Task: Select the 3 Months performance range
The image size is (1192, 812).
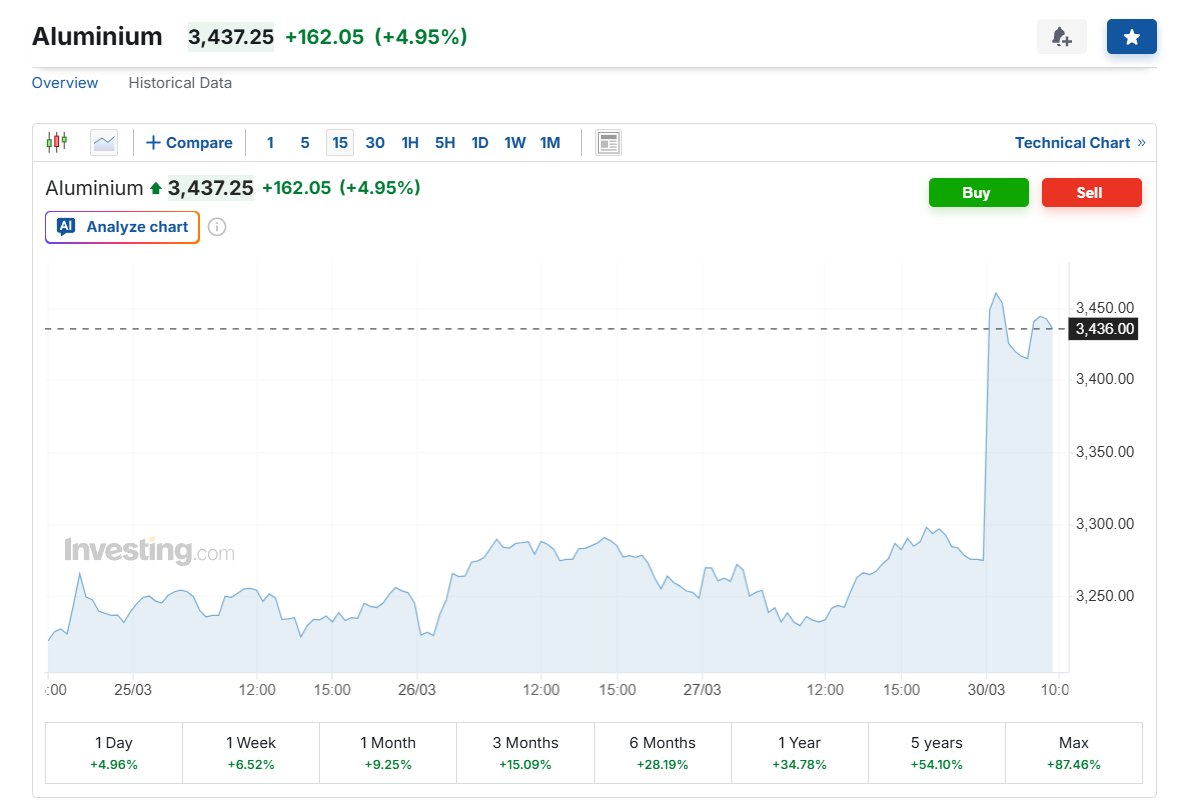Action: [x=525, y=753]
